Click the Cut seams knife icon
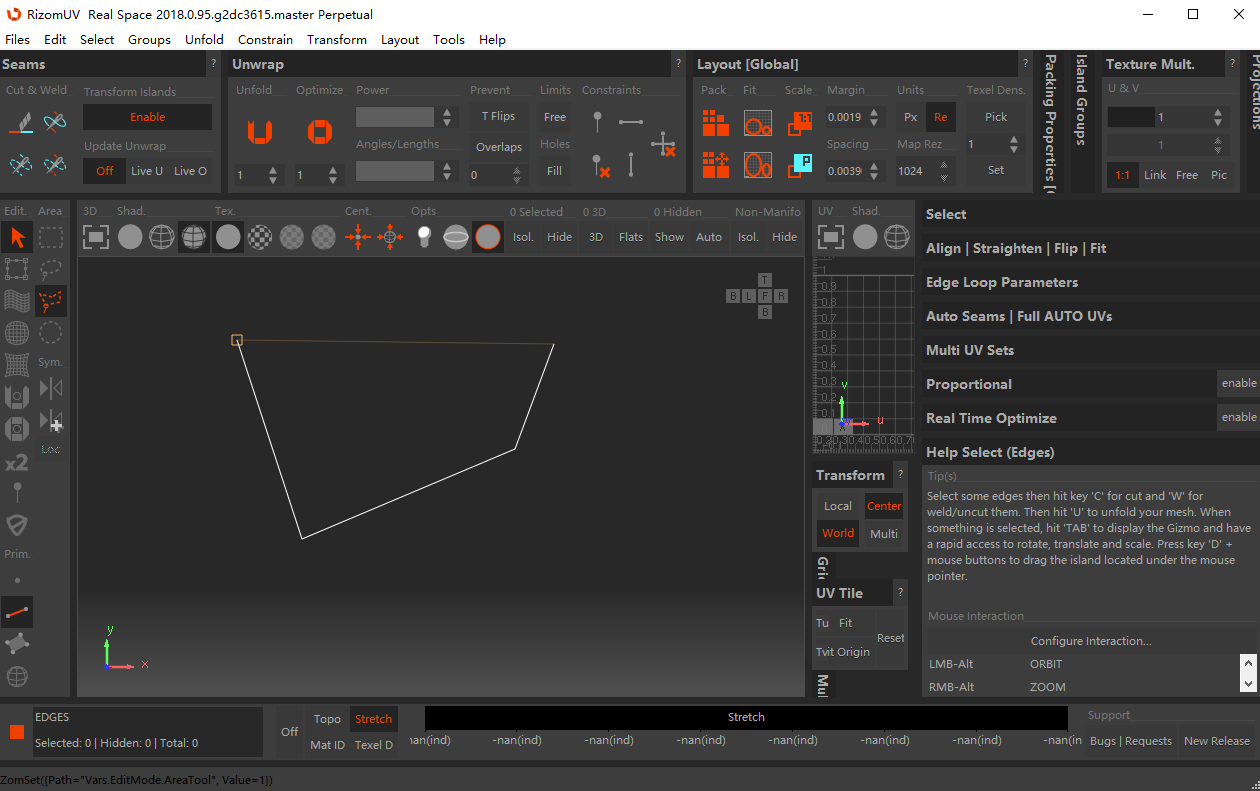 (20, 121)
